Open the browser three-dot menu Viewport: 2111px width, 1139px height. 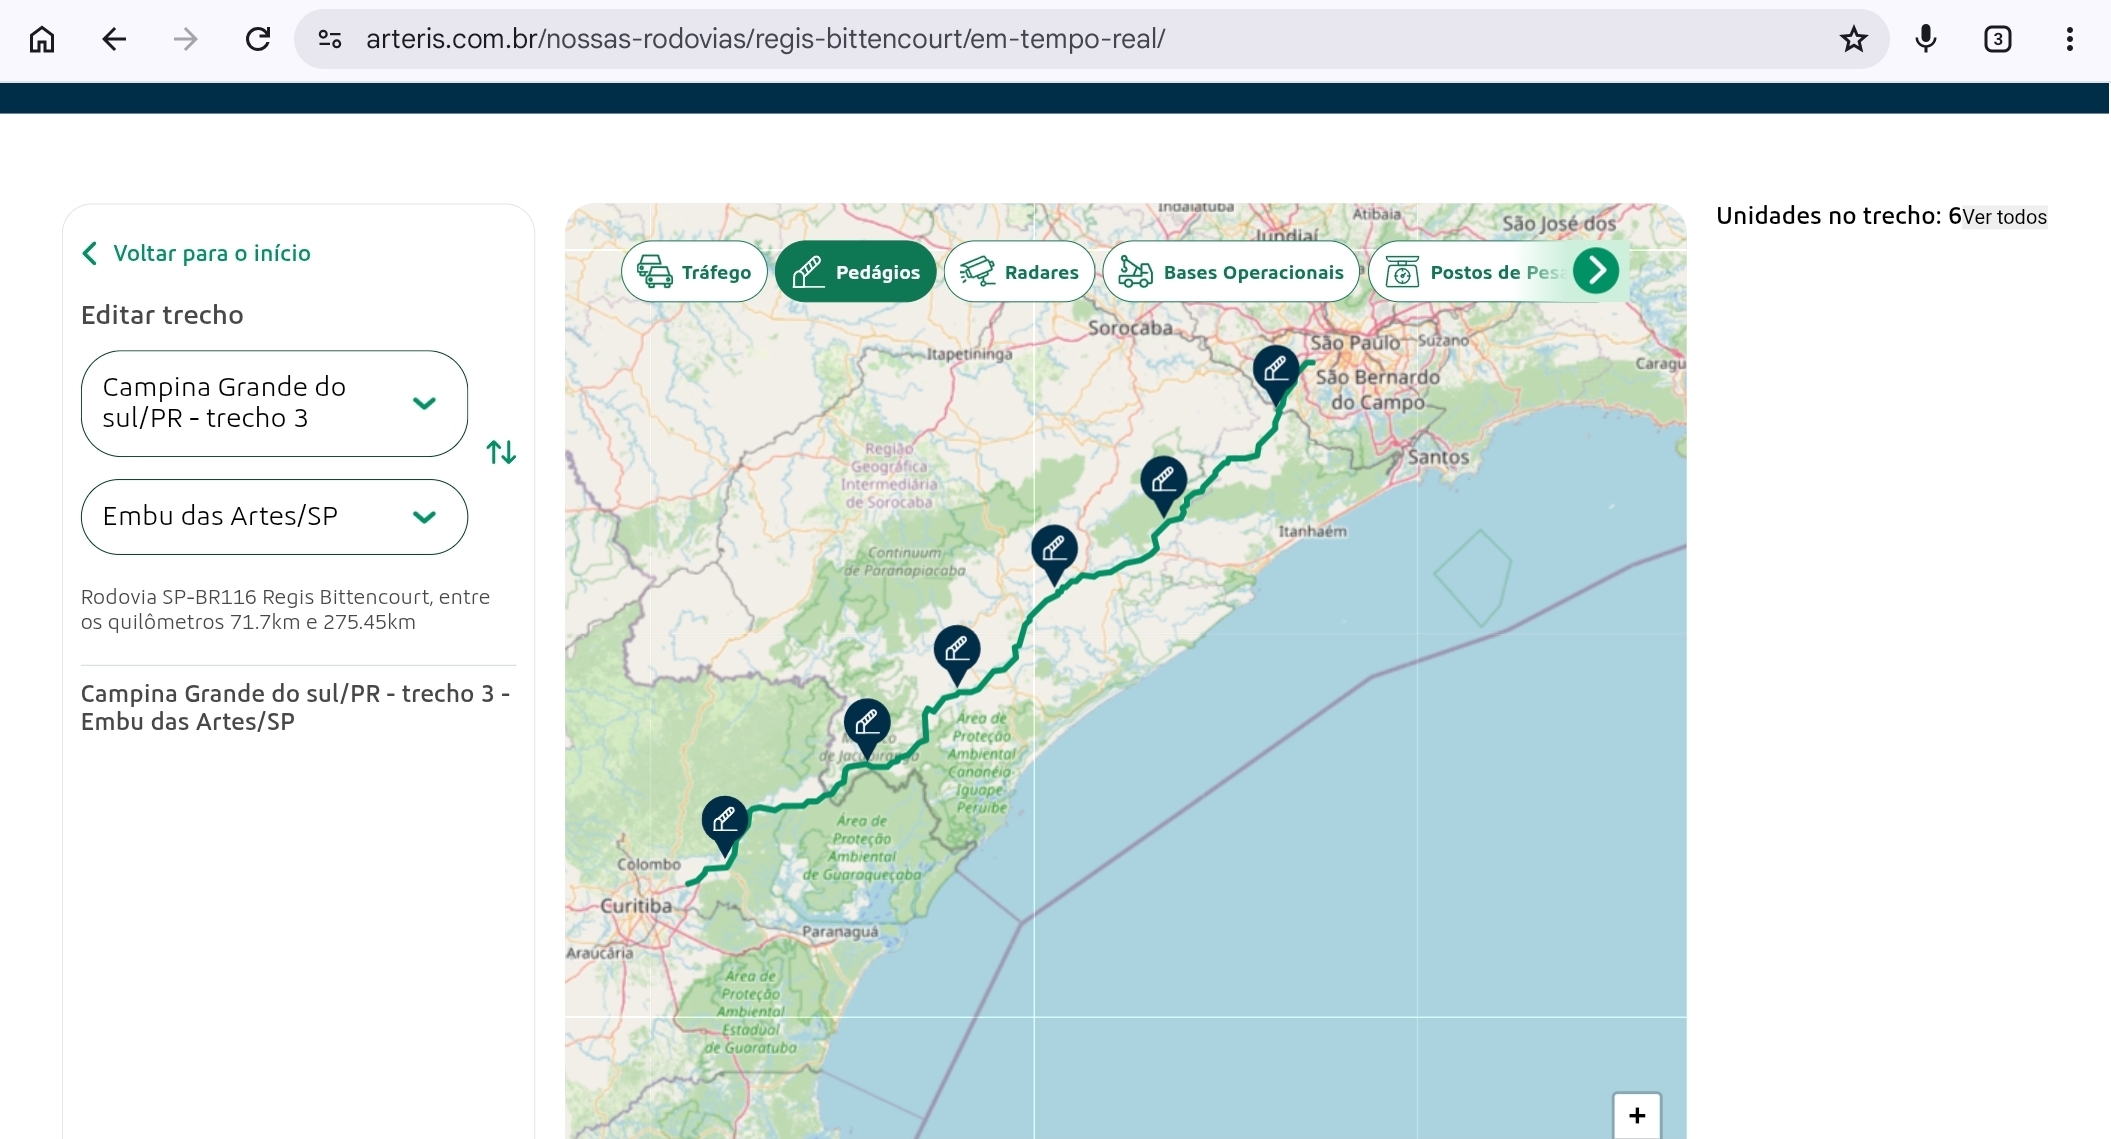(x=2069, y=39)
